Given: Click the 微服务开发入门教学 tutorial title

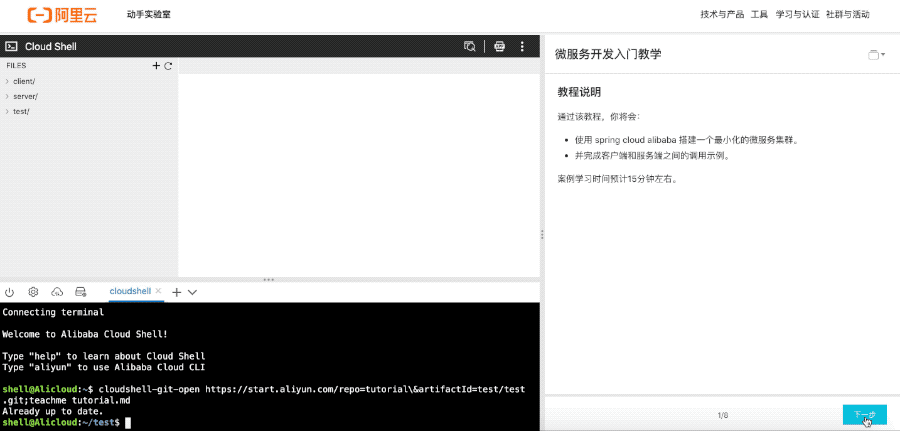Looking at the screenshot, I should (608, 55).
